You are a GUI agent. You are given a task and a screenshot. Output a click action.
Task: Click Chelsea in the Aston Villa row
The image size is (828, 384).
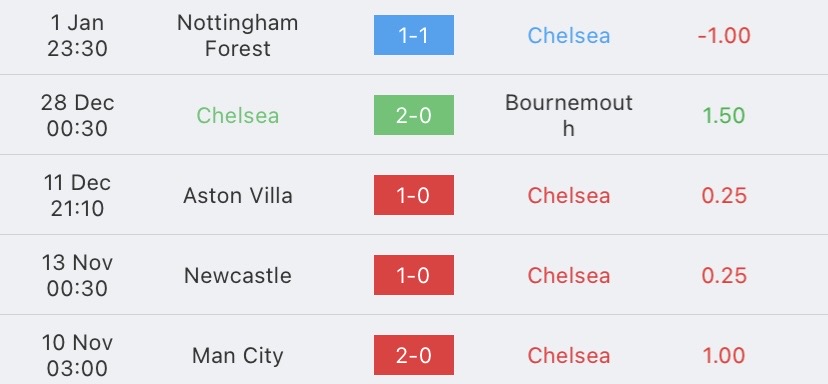click(x=569, y=195)
